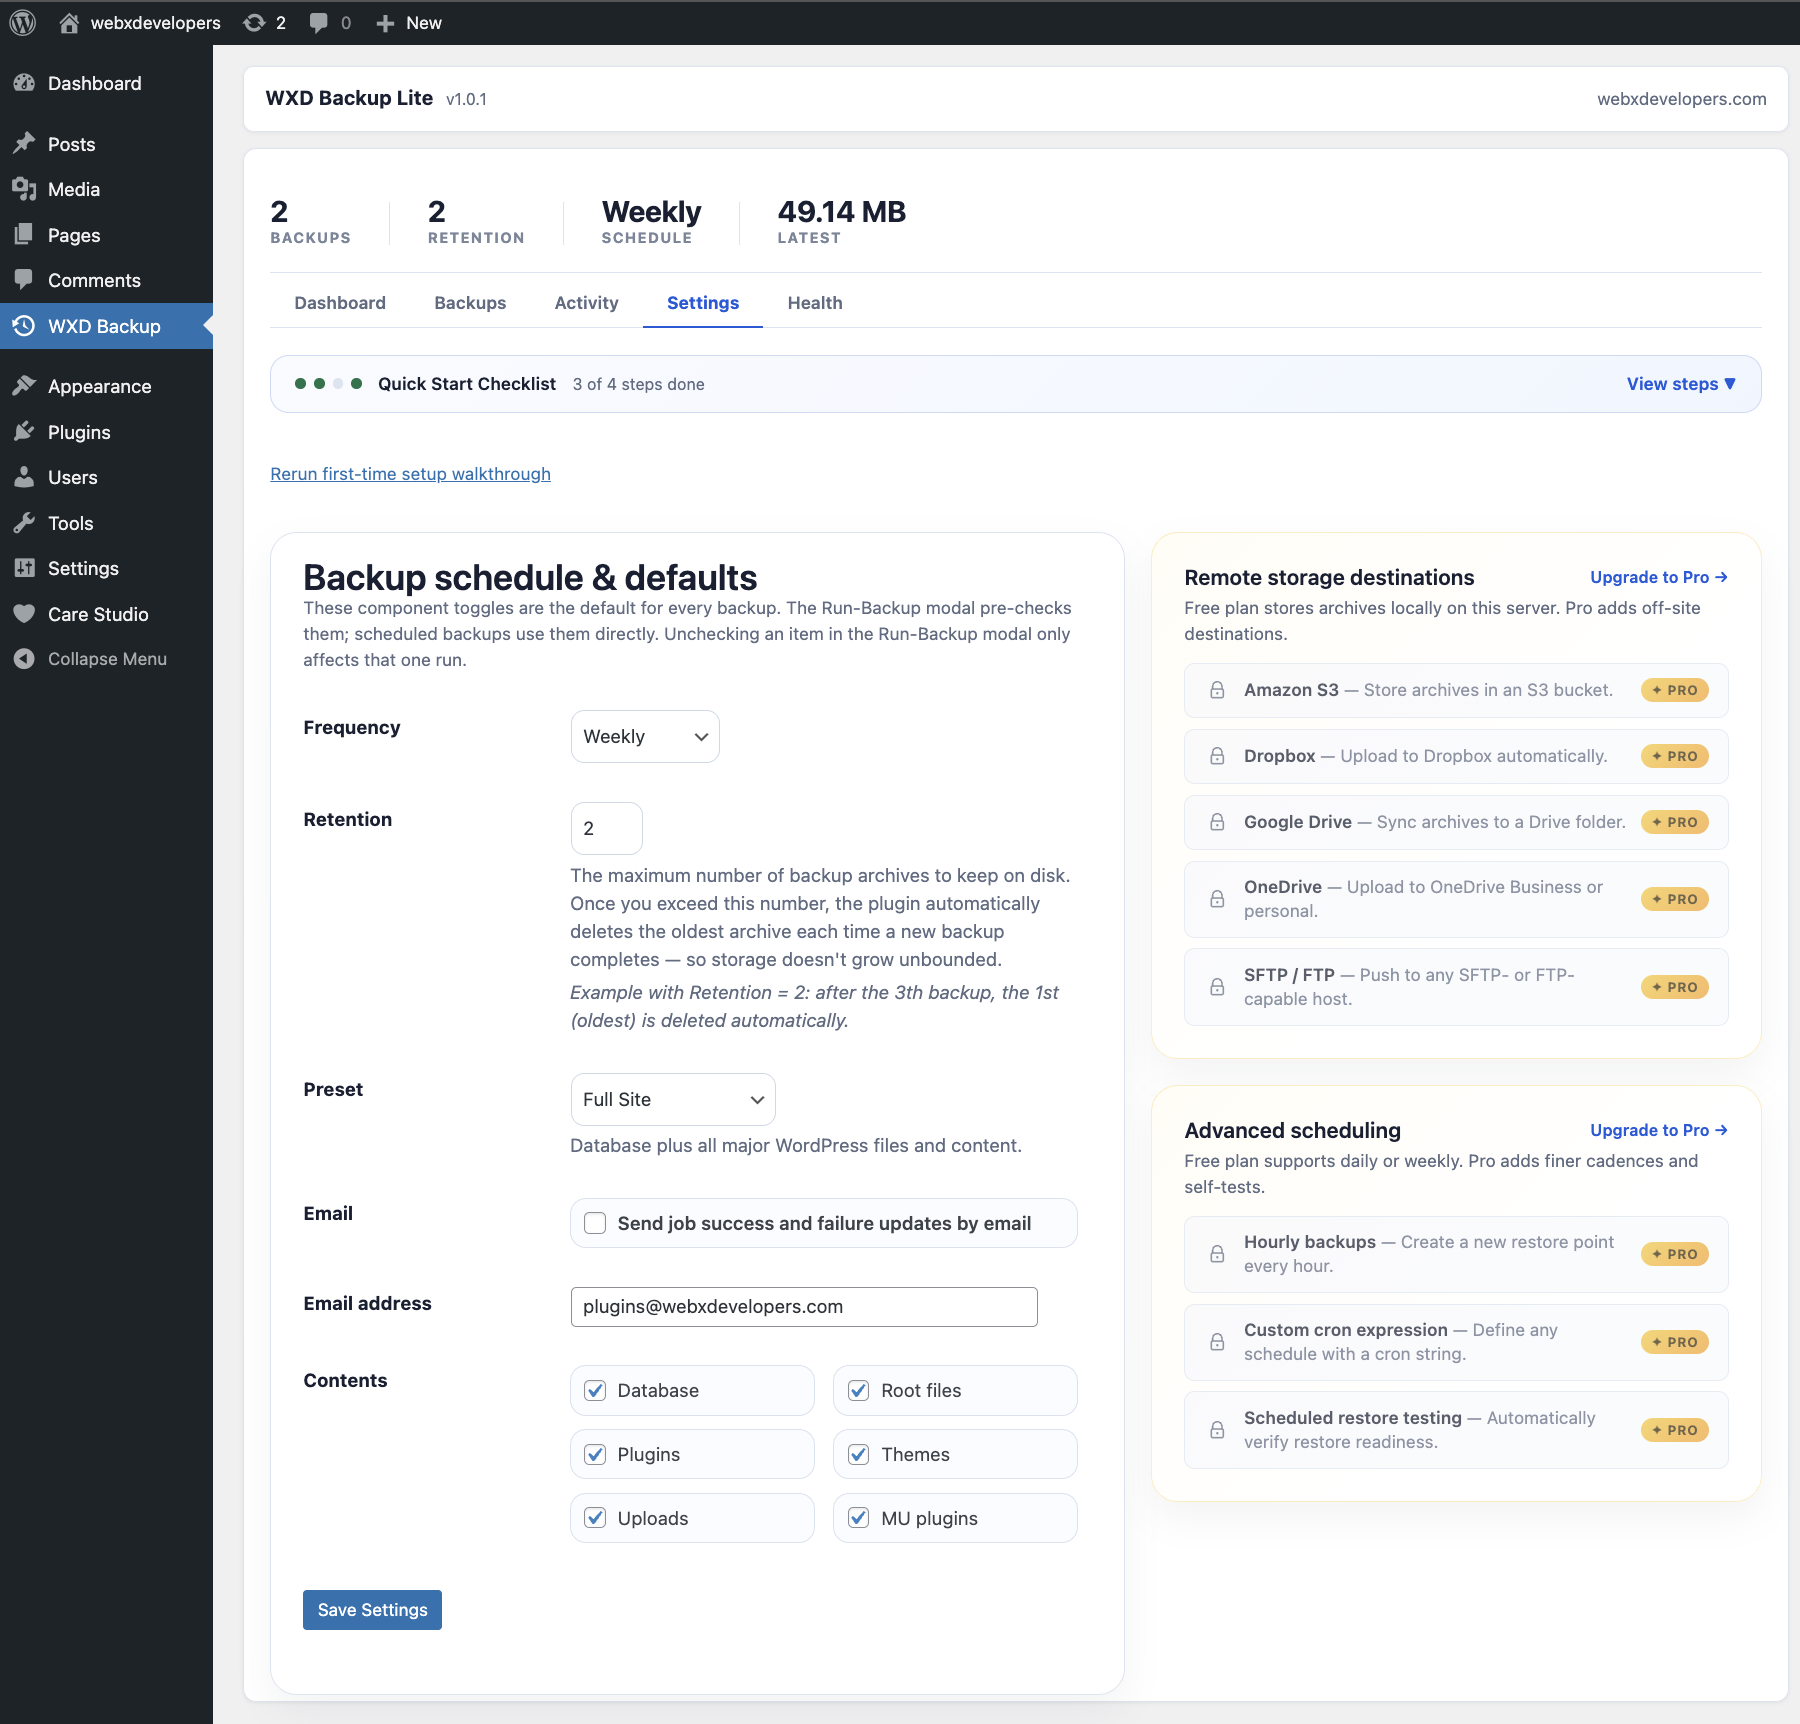Screen dimensions: 1800x1724
Task: Uncheck the Root files checkbox
Action: coord(858,1390)
